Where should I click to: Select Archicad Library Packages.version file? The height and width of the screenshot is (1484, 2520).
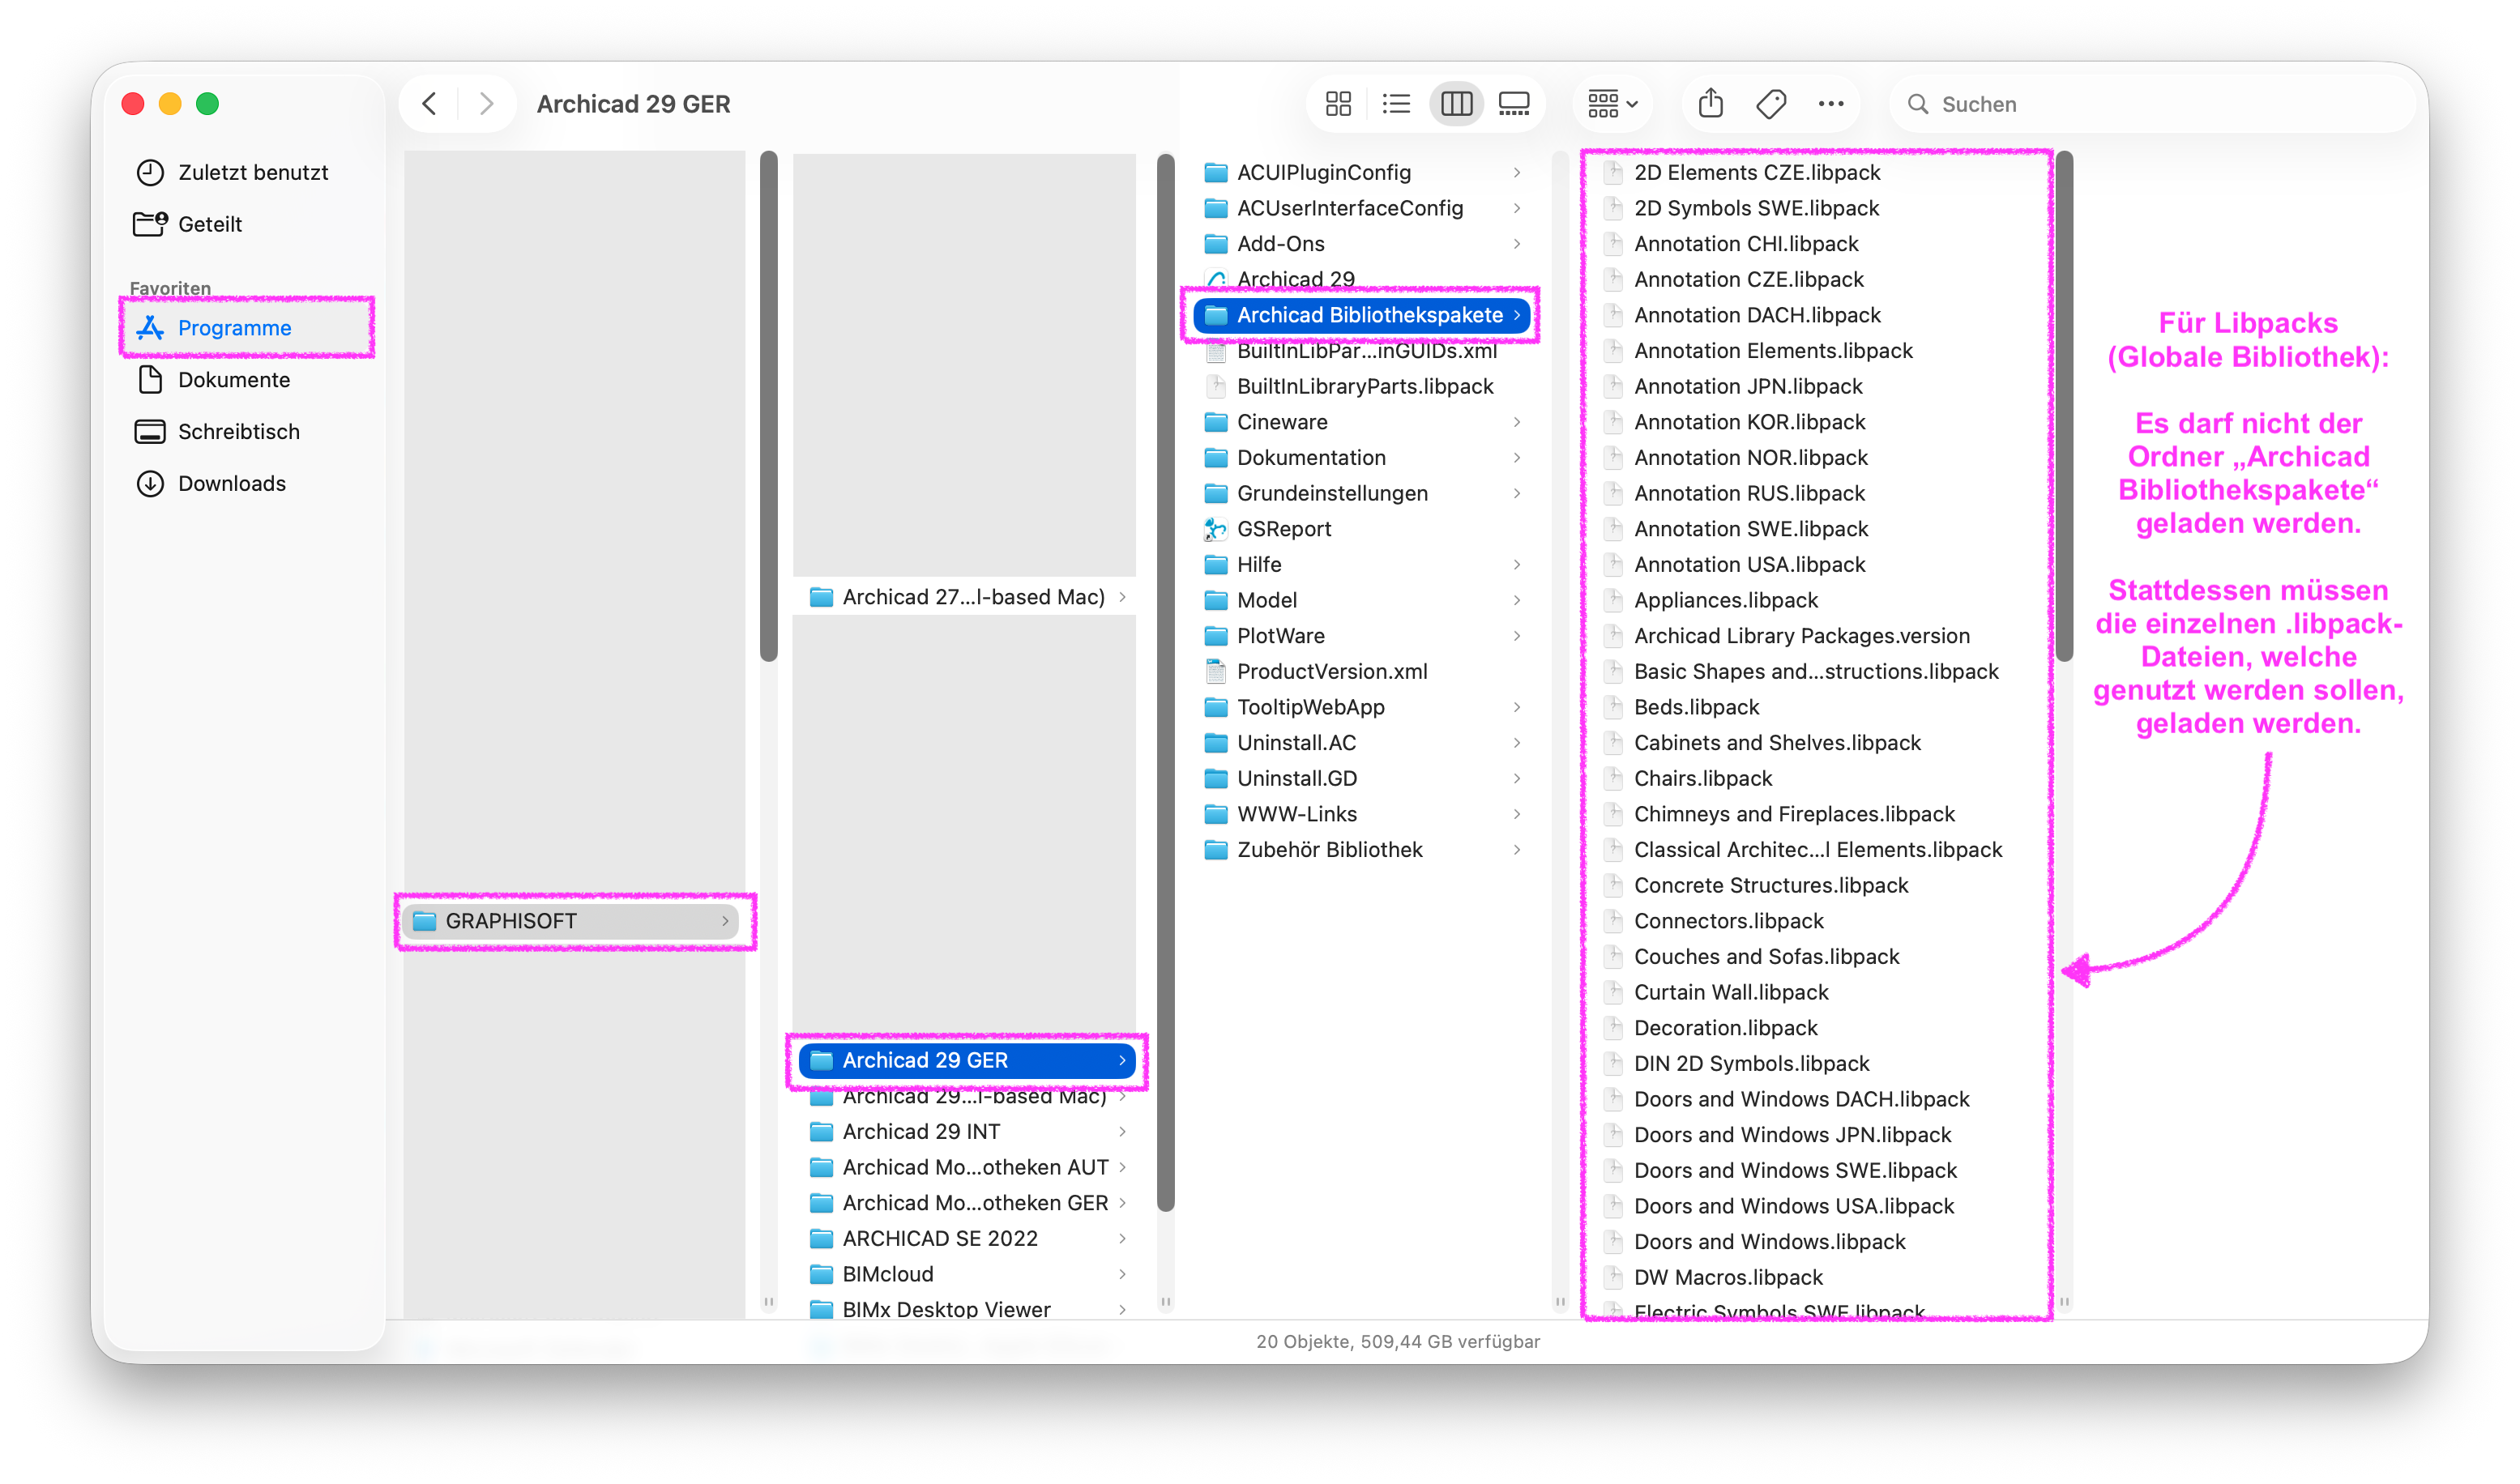[1816, 636]
